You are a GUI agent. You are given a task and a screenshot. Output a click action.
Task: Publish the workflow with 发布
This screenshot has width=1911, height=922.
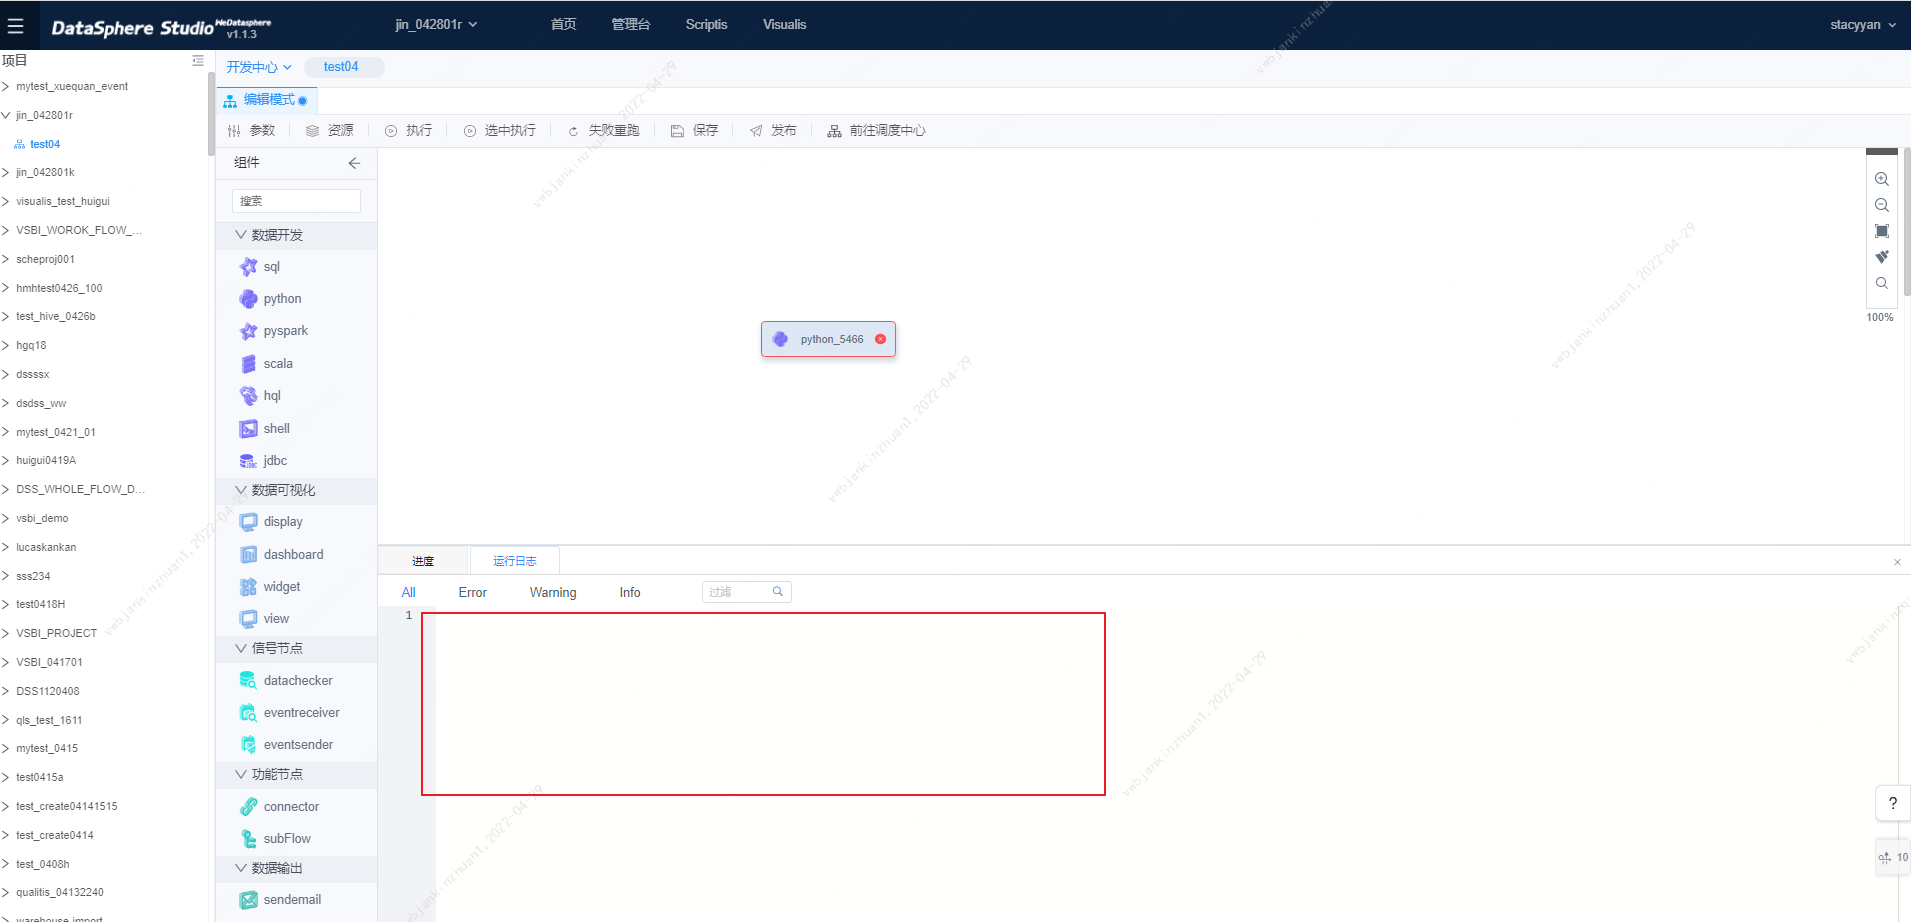tap(773, 131)
